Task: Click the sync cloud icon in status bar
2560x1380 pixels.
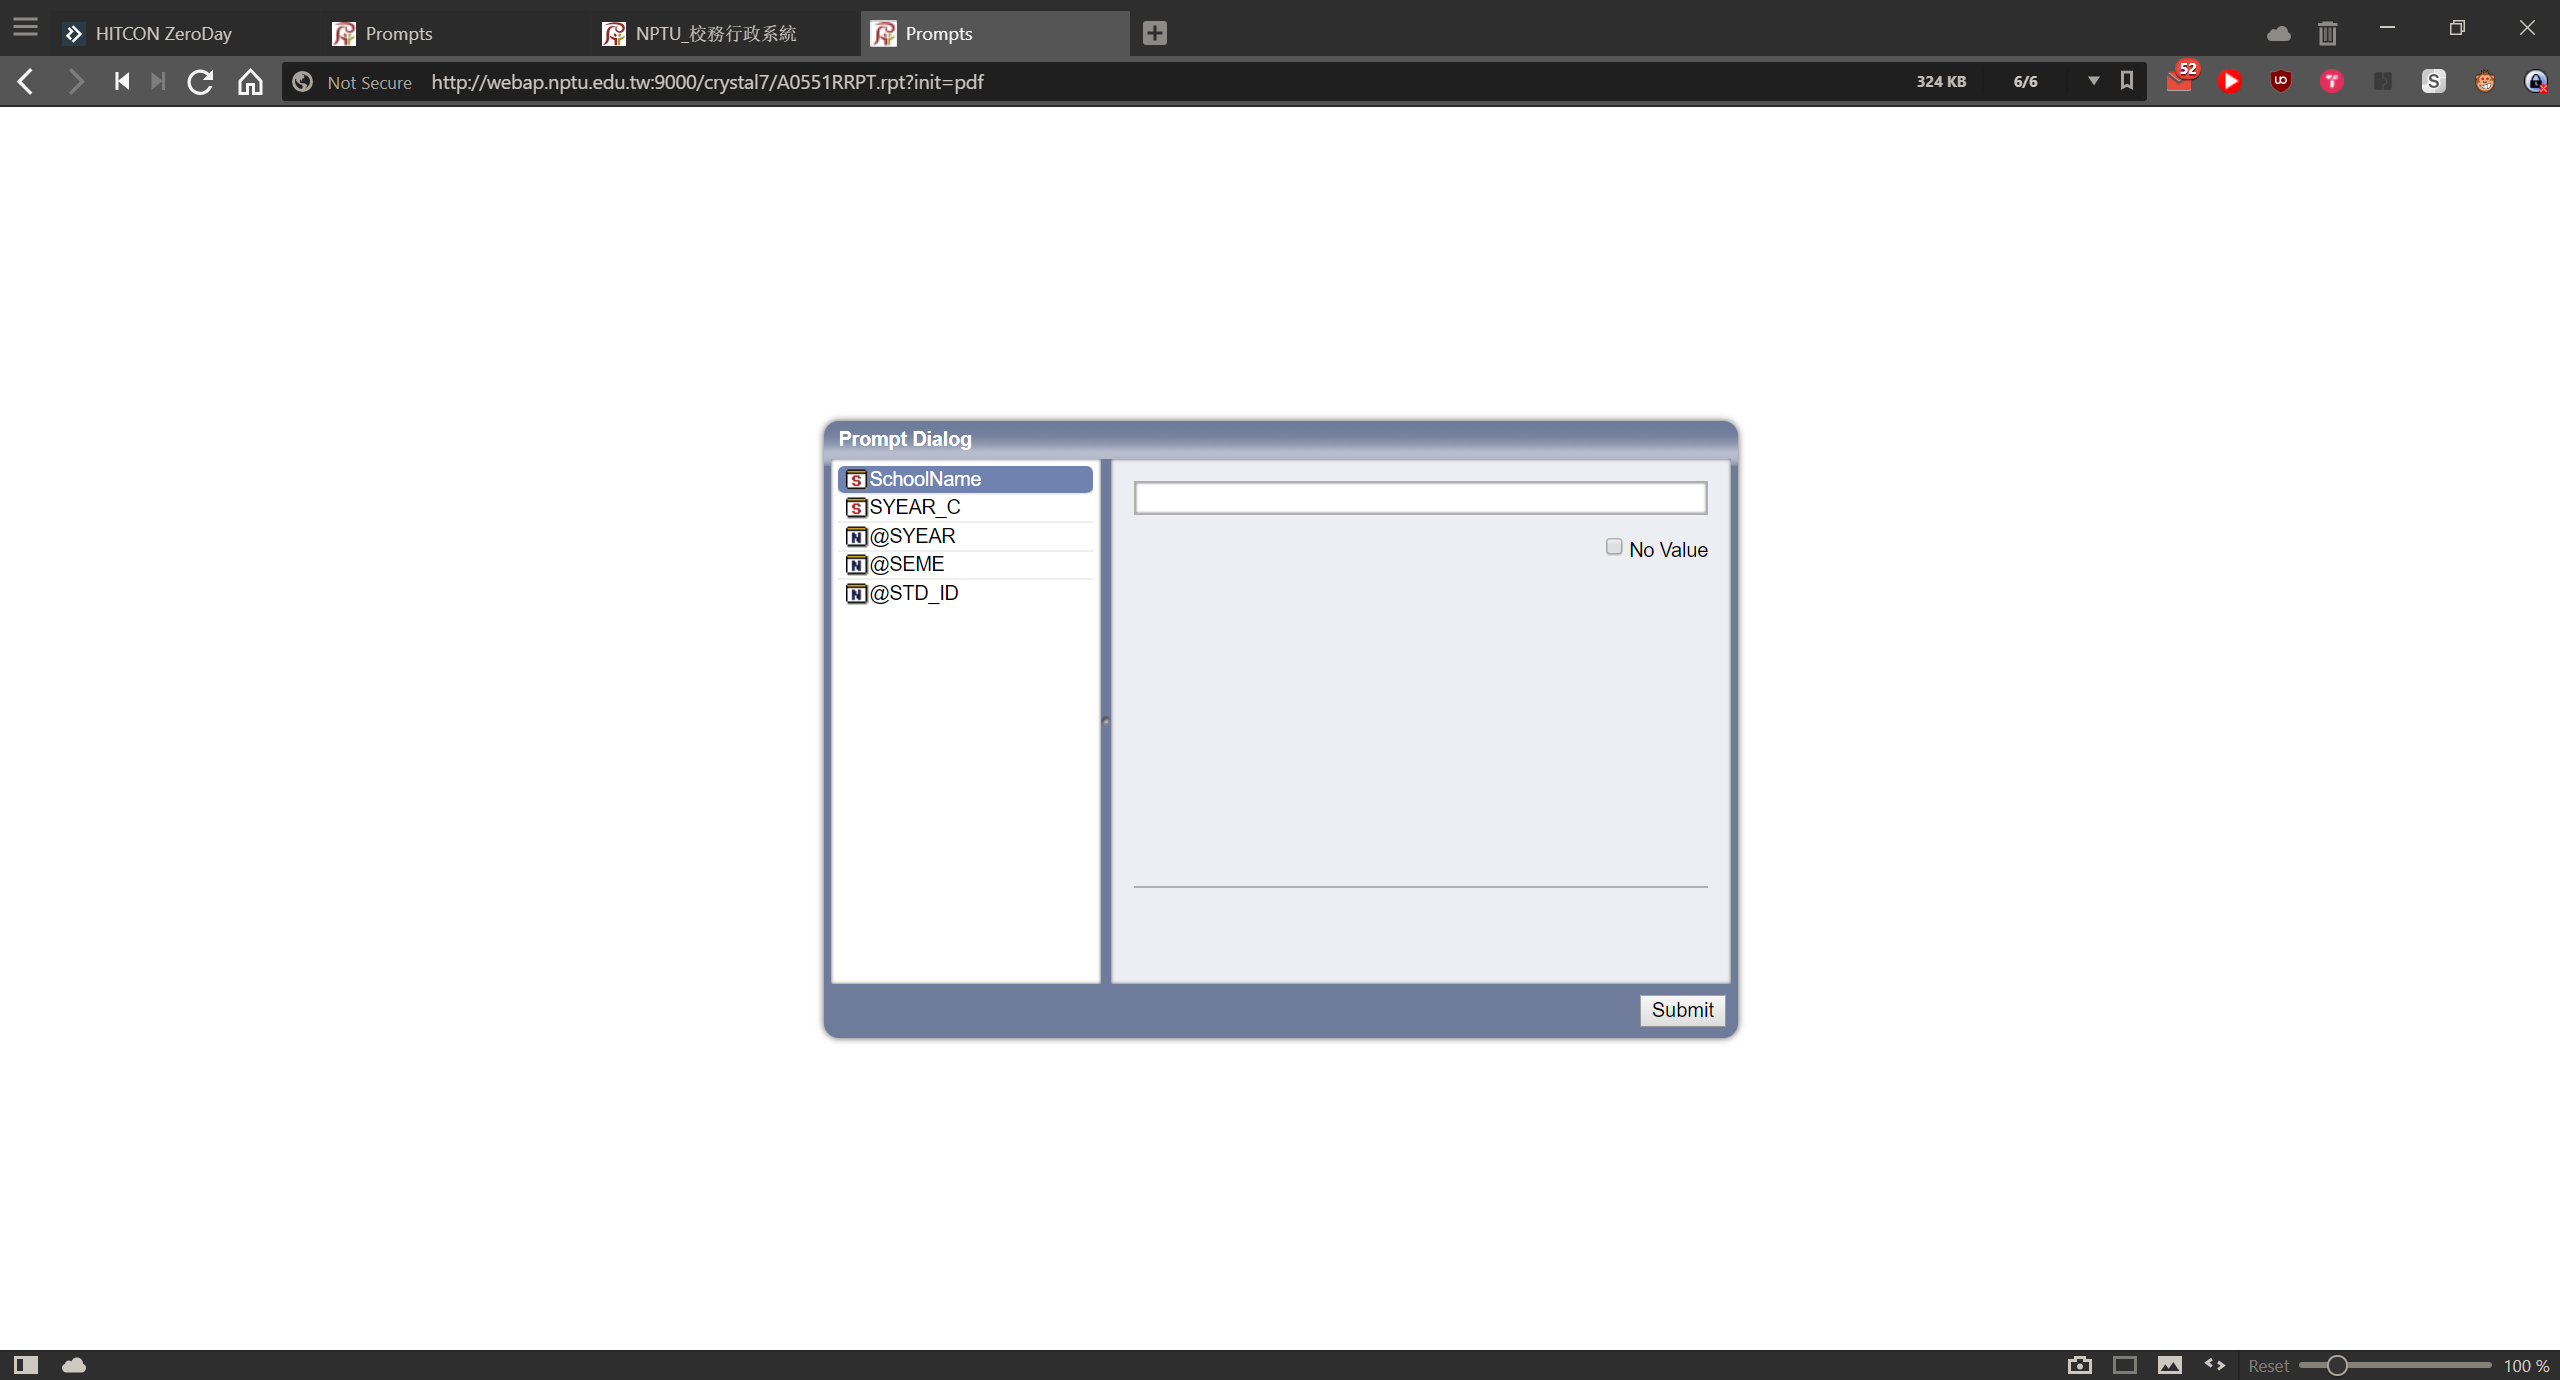Action: click(74, 1365)
